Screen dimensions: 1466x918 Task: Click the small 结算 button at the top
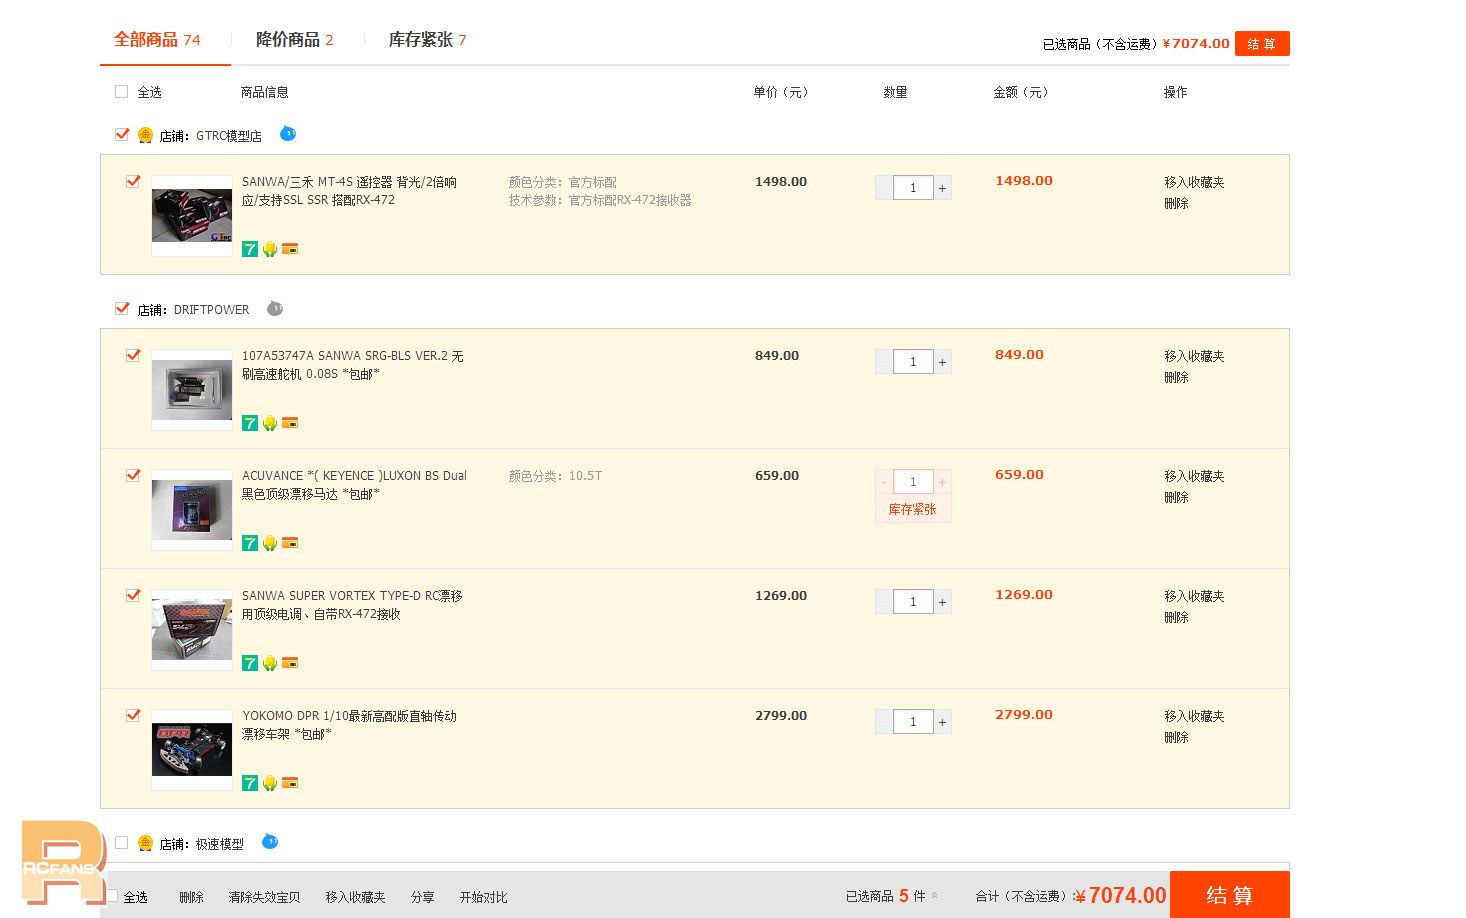click(1262, 44)
